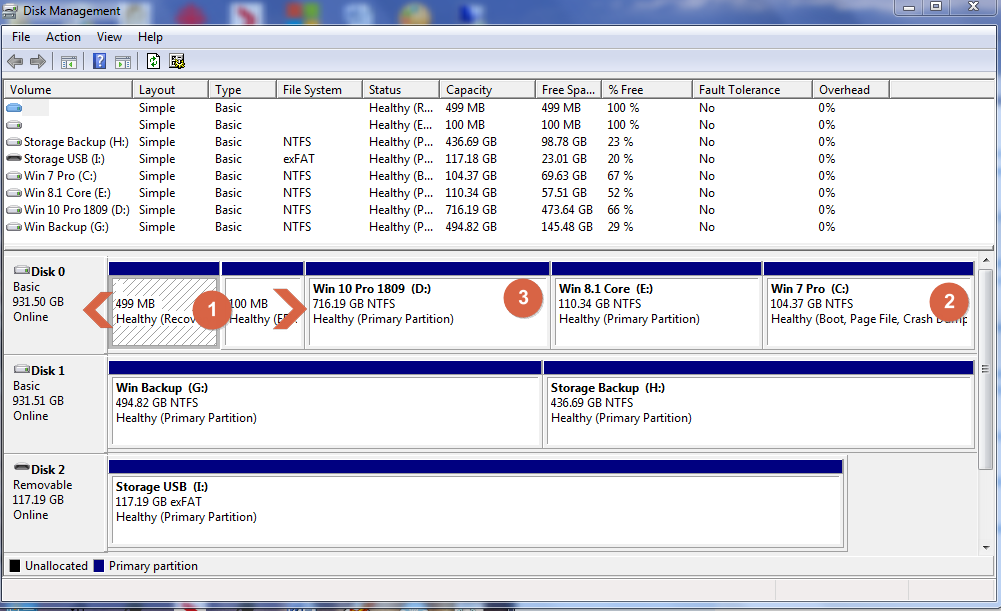
Task: Select Win 7 Pro (C:) in volume list
Action: click(61, 176)
